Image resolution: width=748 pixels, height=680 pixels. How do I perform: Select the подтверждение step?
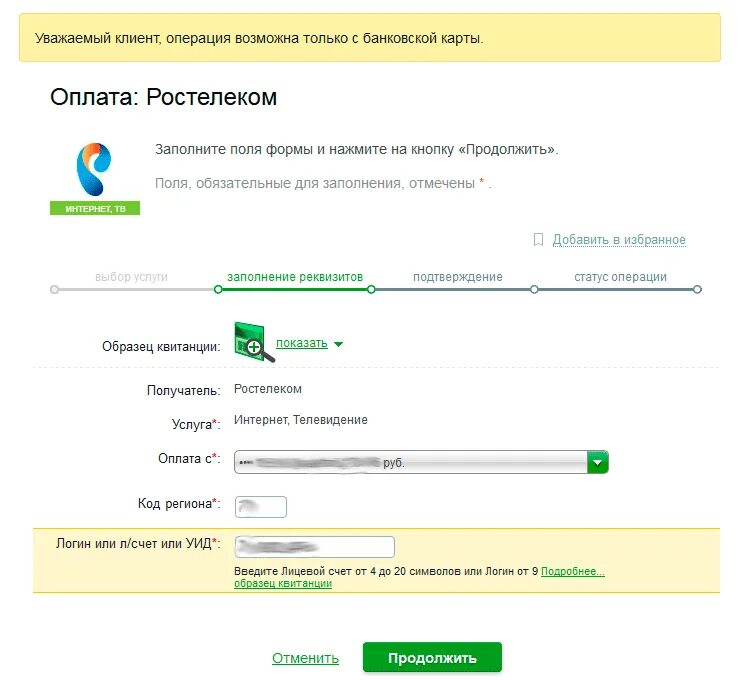pyautogui.click(x=458, y=277)
